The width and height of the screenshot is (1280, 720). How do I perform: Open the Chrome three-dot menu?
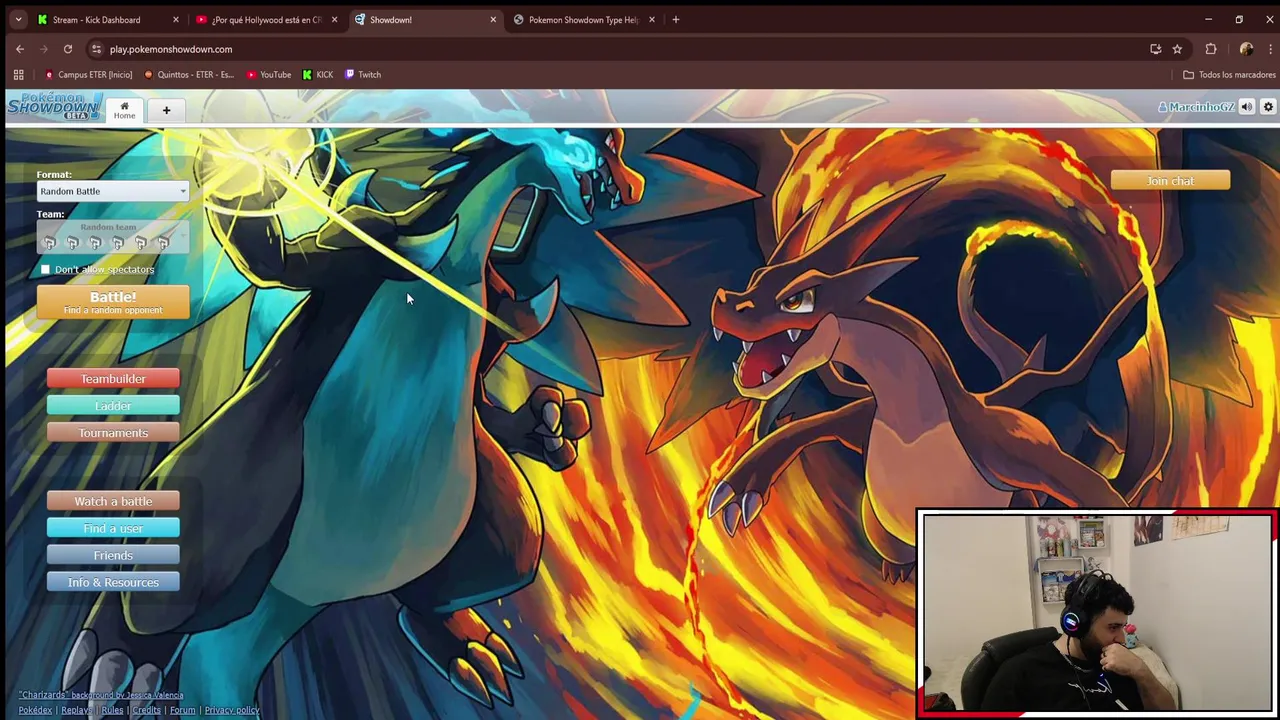(1270, 49)
